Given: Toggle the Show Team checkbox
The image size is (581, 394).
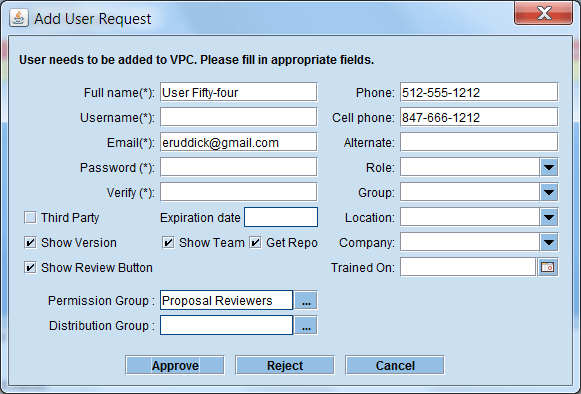Looking at the screenshot, I should click(x=168, y=243).
